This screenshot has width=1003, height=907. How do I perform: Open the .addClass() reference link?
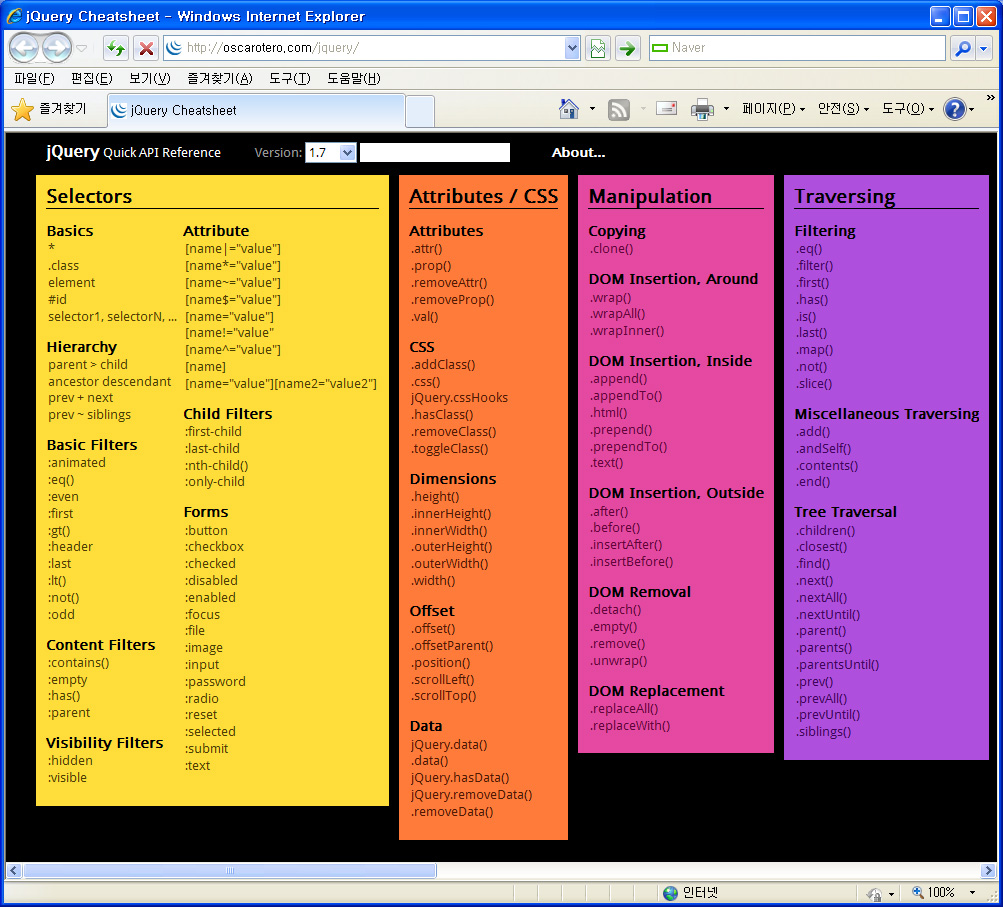pyautogui.click(x=442, y=365)
